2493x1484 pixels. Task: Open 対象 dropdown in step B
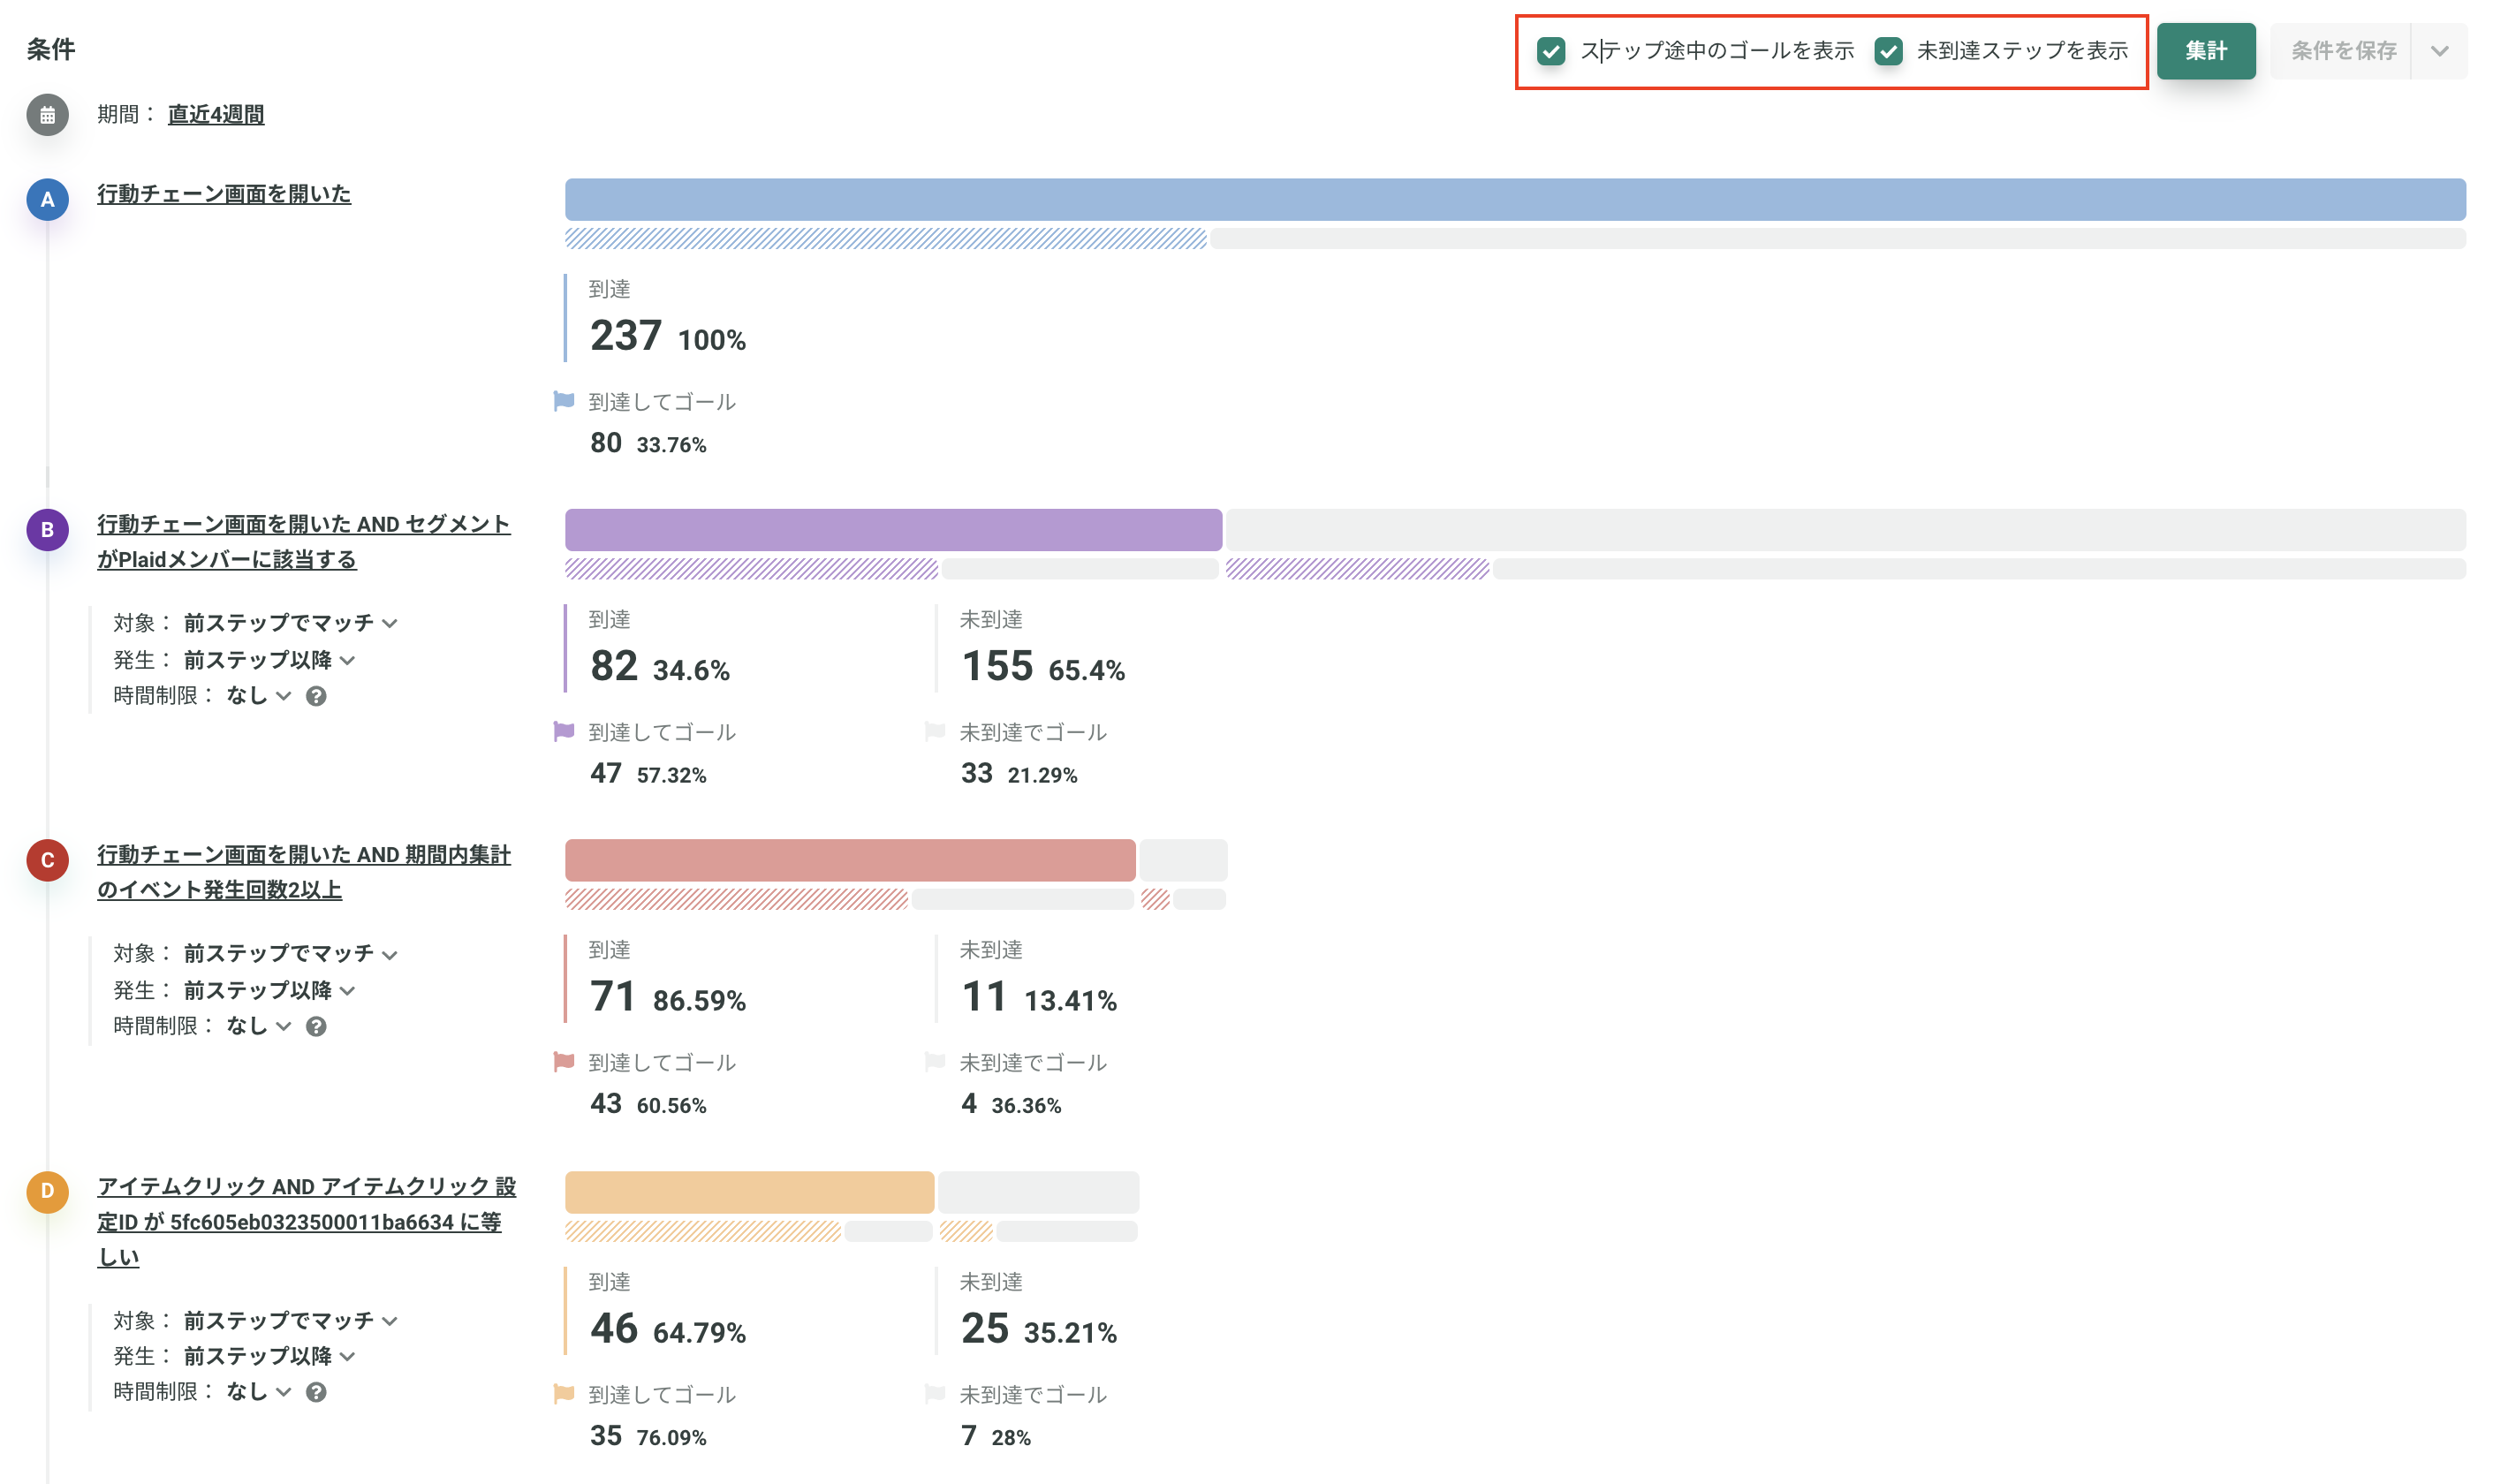290,623
